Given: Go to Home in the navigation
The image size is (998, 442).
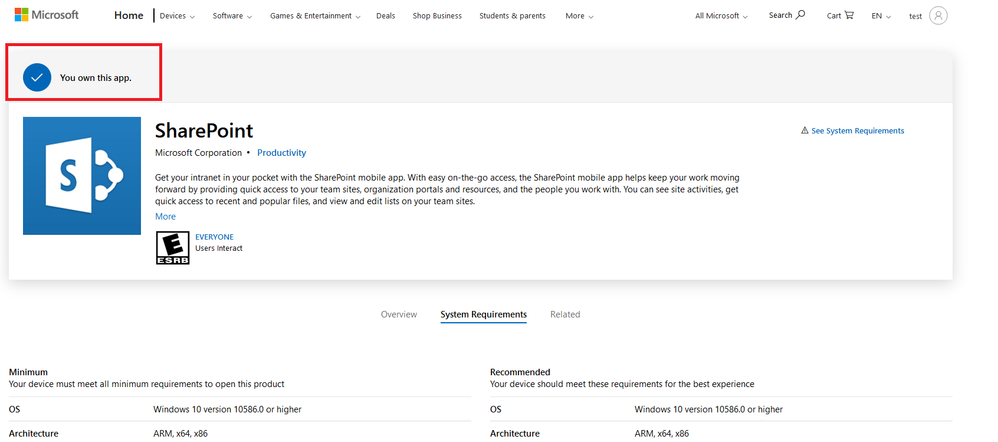Looking at the screenshot, I should click(x=129, y=15).
